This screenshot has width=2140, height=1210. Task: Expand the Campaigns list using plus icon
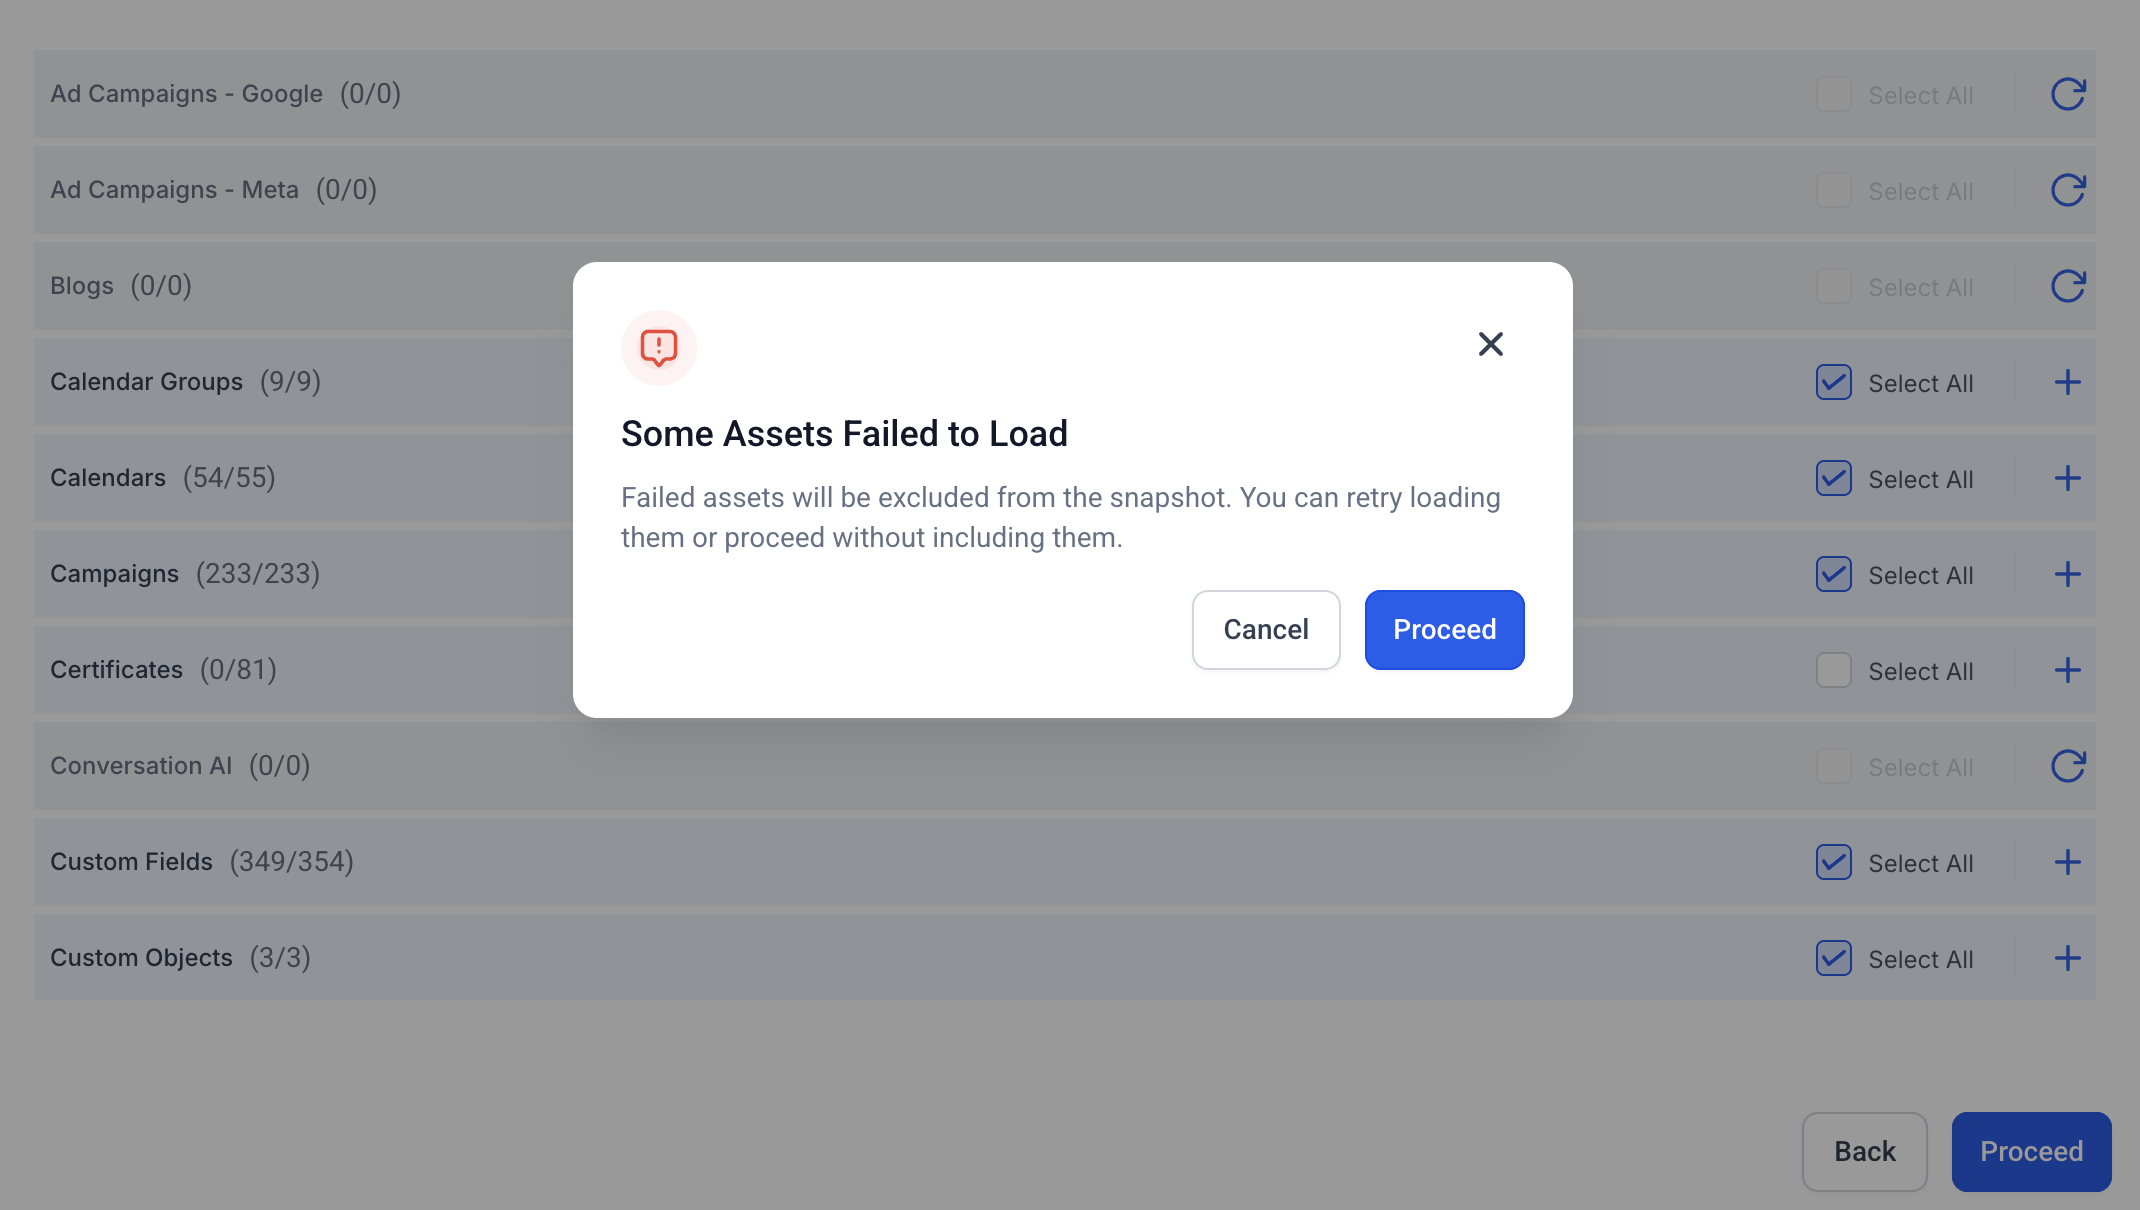click(x=2067, y=574)
